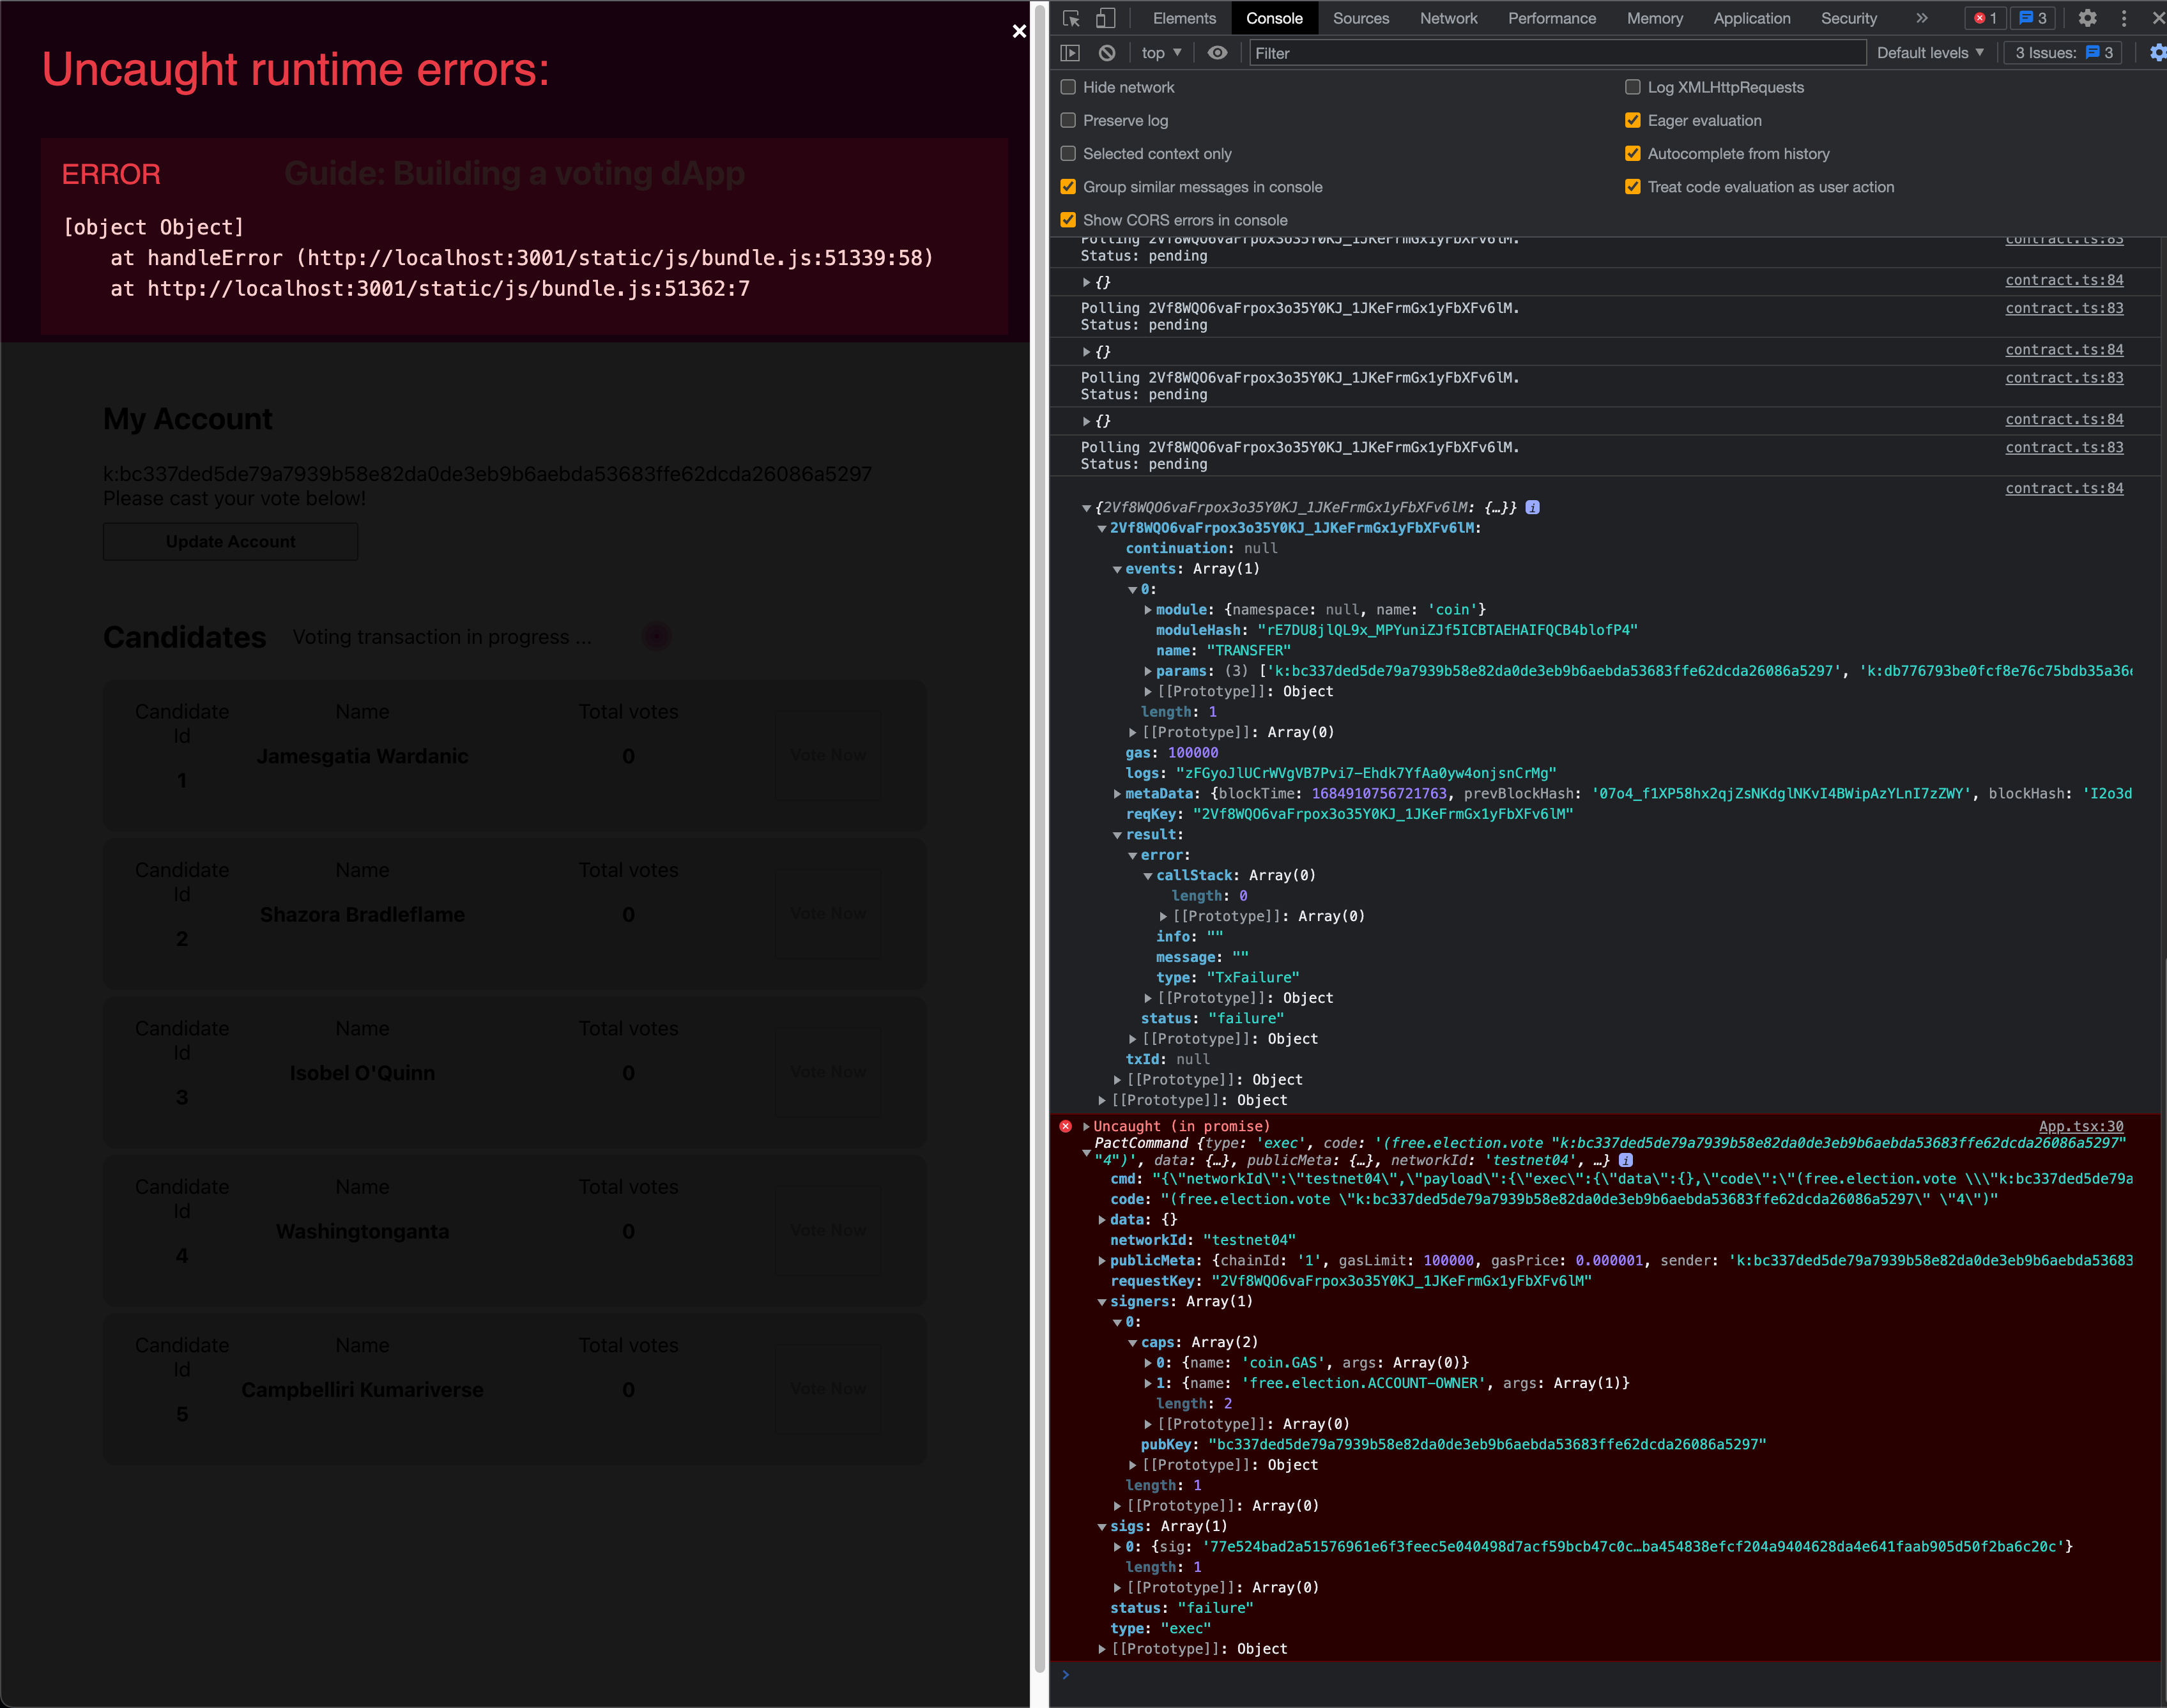Clear the console

[x=1106, y=53]
